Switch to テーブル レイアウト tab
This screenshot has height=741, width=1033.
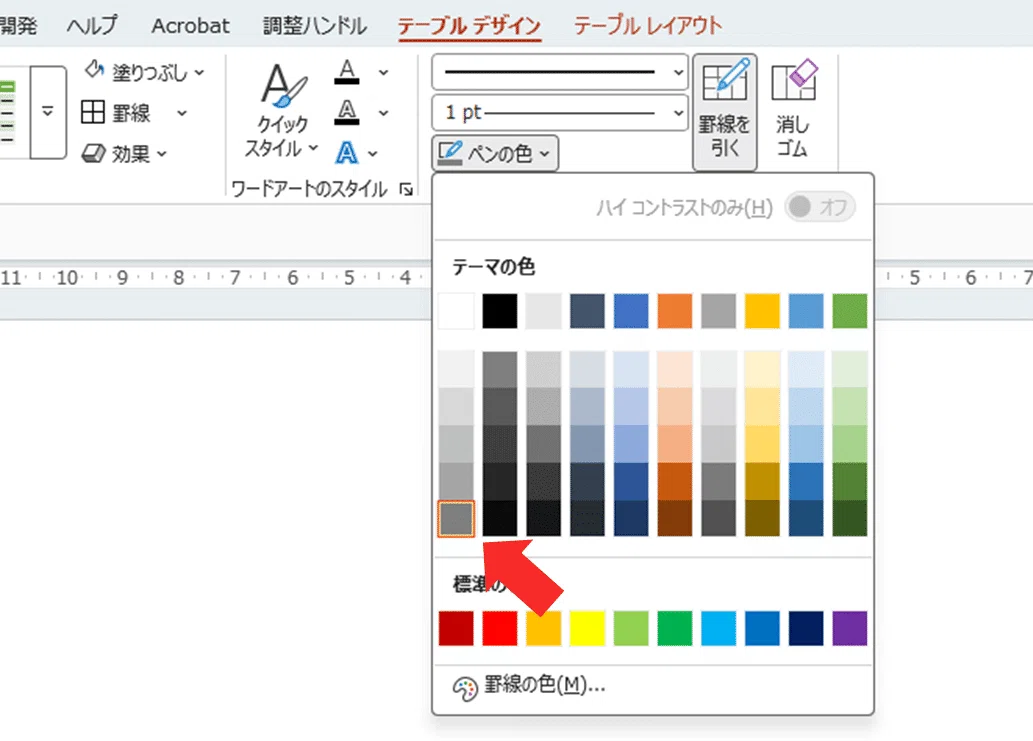648,26
